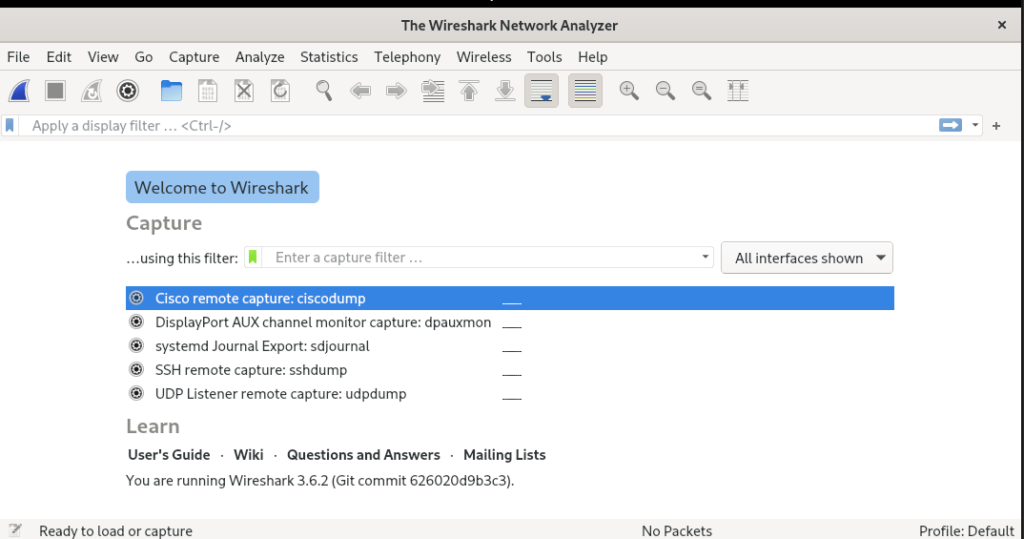Open settings gear for sdjournal interface
Image resolution: width=1024 pixels, height=539 pixels.
tap(136, 346)
